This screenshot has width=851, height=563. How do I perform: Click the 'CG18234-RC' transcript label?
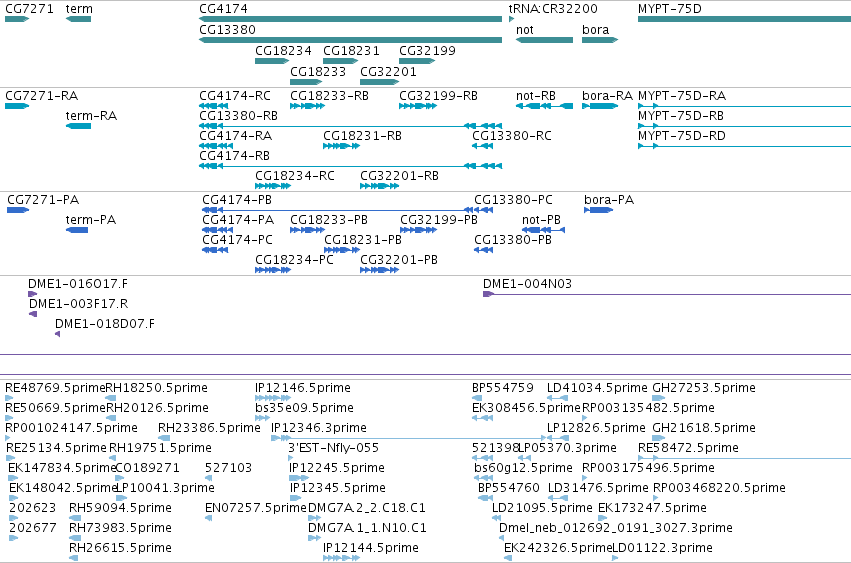[x=295, y=176]
